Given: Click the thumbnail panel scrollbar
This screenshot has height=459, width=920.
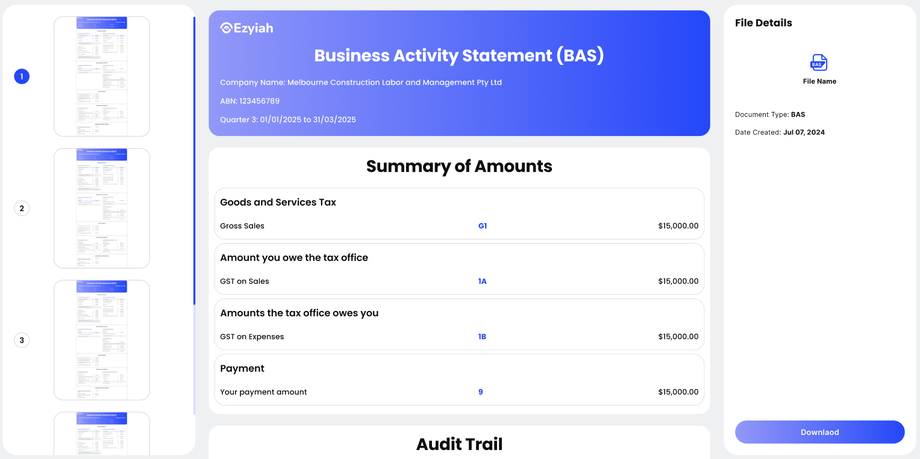Looking at the screenshot, I should point(194,161).
